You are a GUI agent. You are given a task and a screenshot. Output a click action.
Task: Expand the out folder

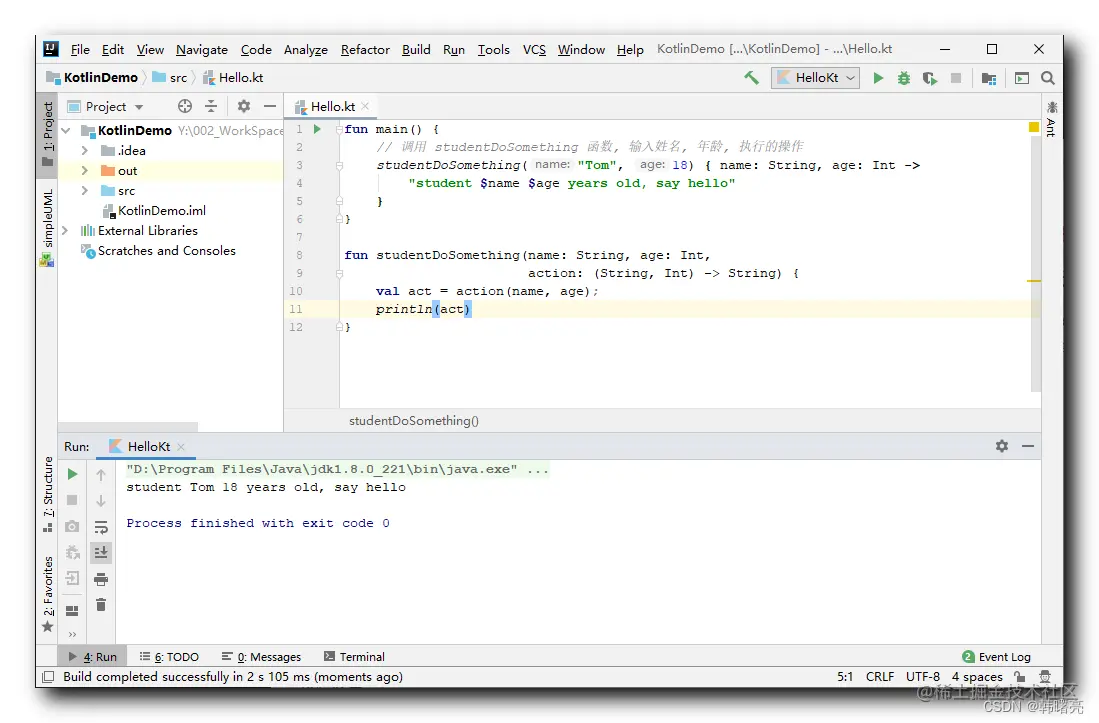(85, 170)
